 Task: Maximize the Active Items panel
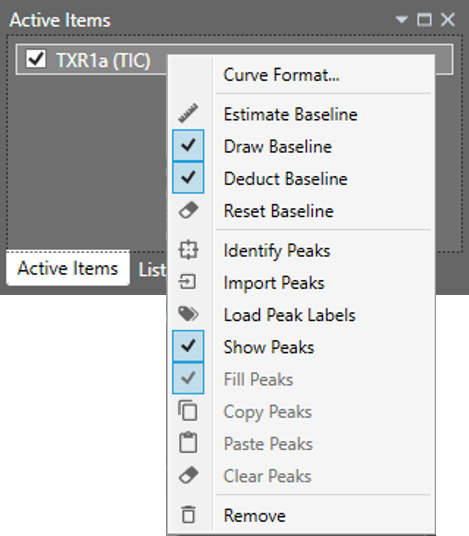424,19
